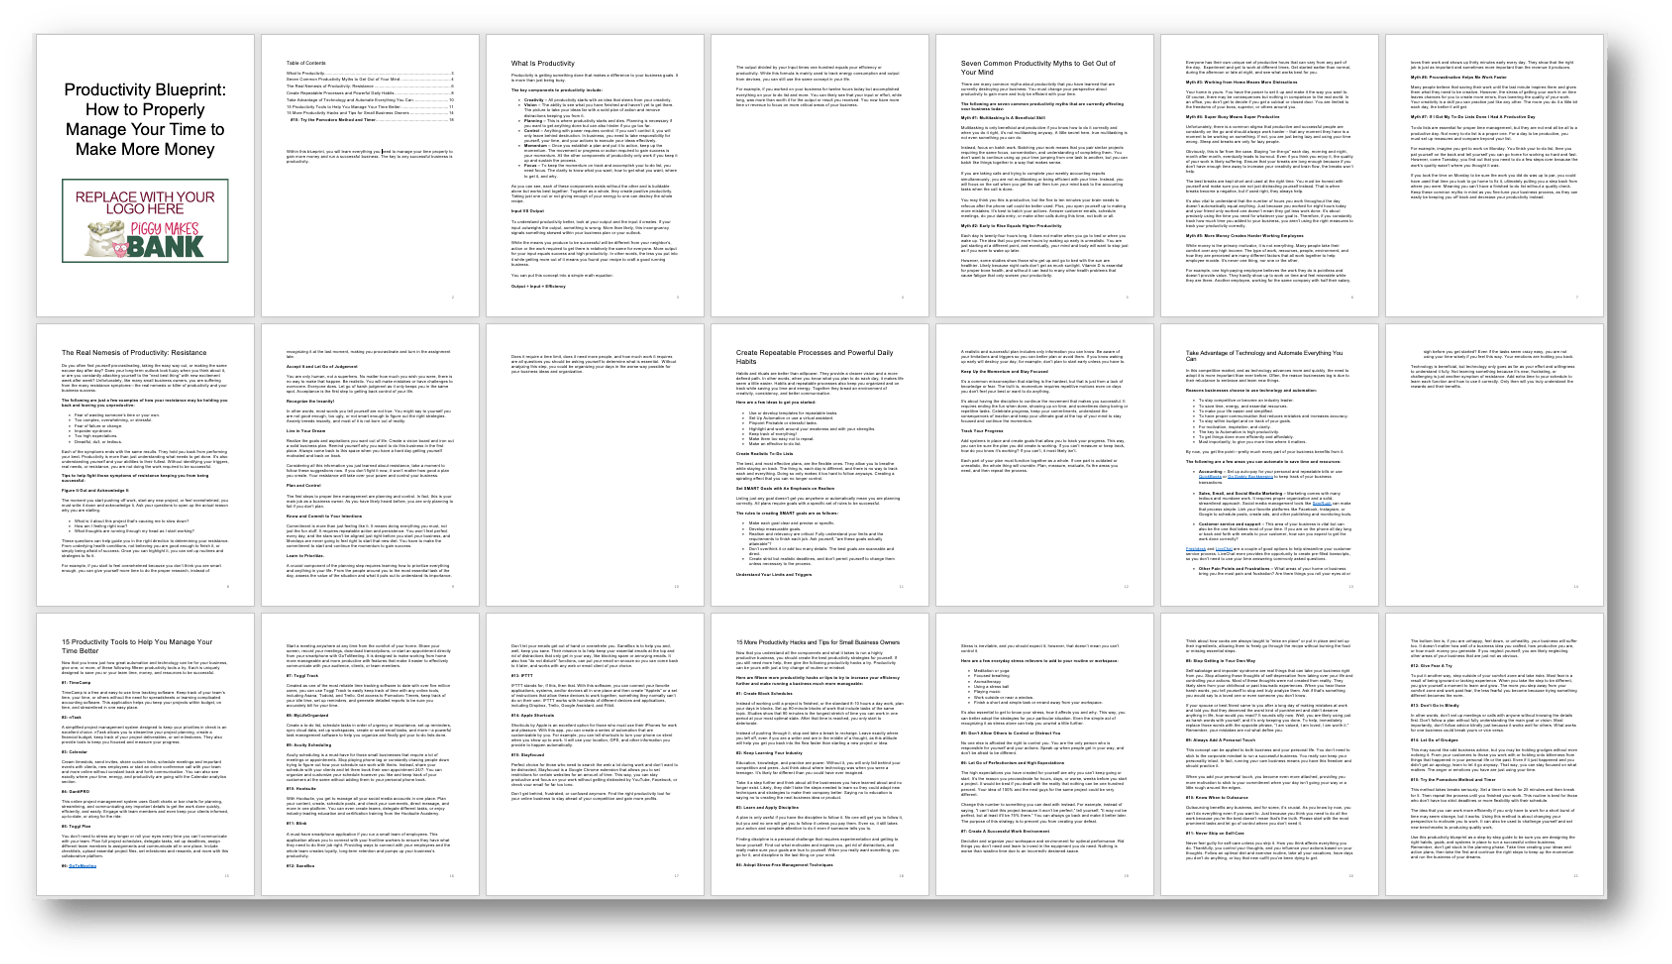This screenshot has height=964, width=1672.
Task: Open the Table of Contents page
Action: [x=370, y=176]
